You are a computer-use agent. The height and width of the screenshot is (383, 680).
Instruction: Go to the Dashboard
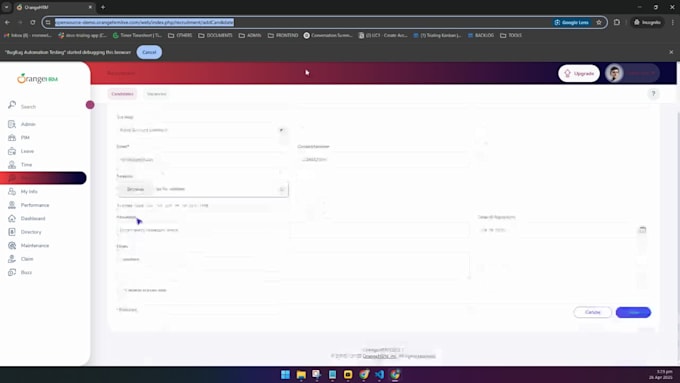33,219
